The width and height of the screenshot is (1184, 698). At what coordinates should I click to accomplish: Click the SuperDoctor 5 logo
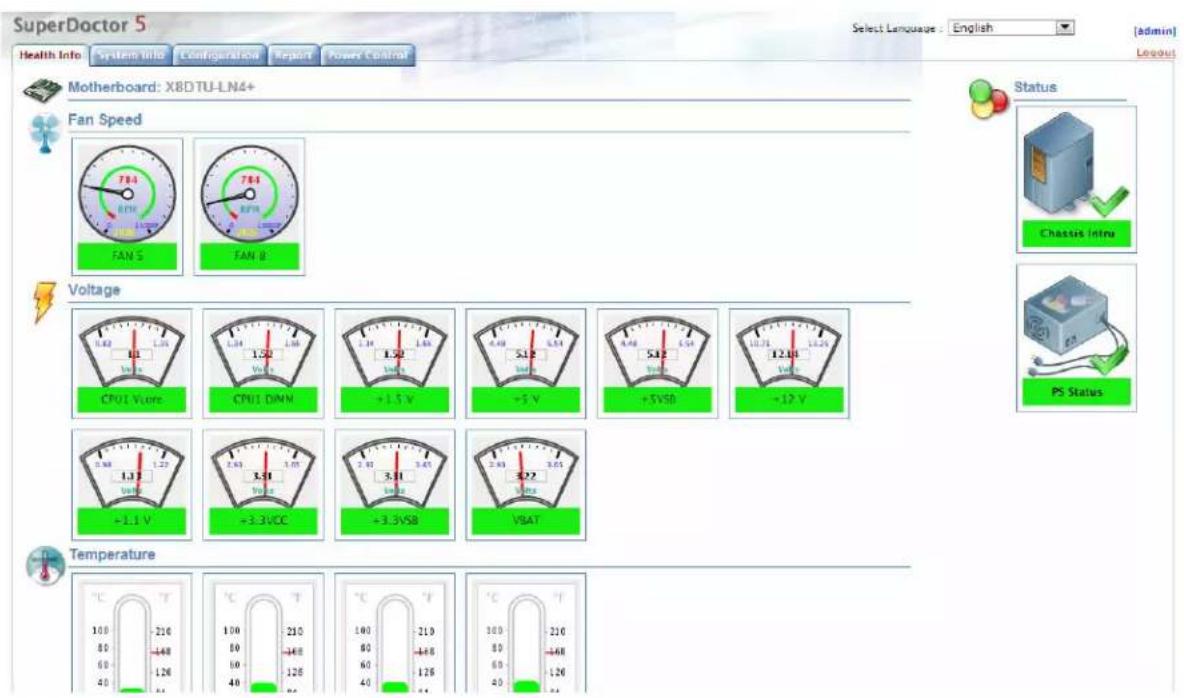click(79, 24)
